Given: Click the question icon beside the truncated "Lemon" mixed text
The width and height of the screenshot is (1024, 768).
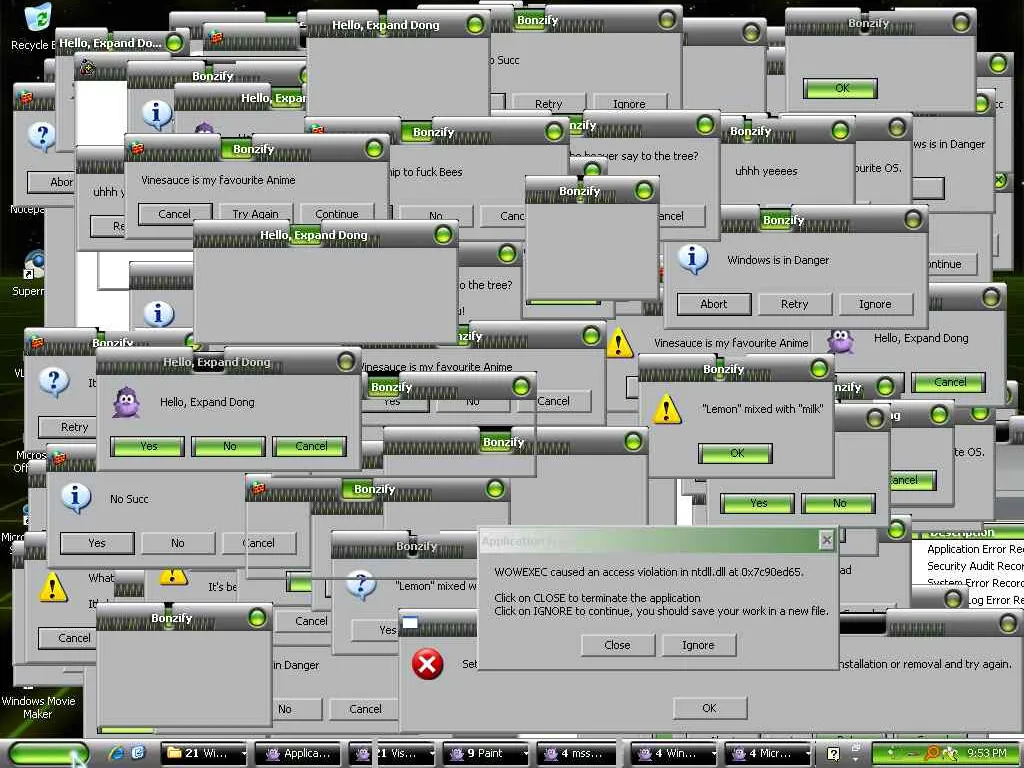Looking at the screenshot, I should pyautogui.click(x=360, y=584).
